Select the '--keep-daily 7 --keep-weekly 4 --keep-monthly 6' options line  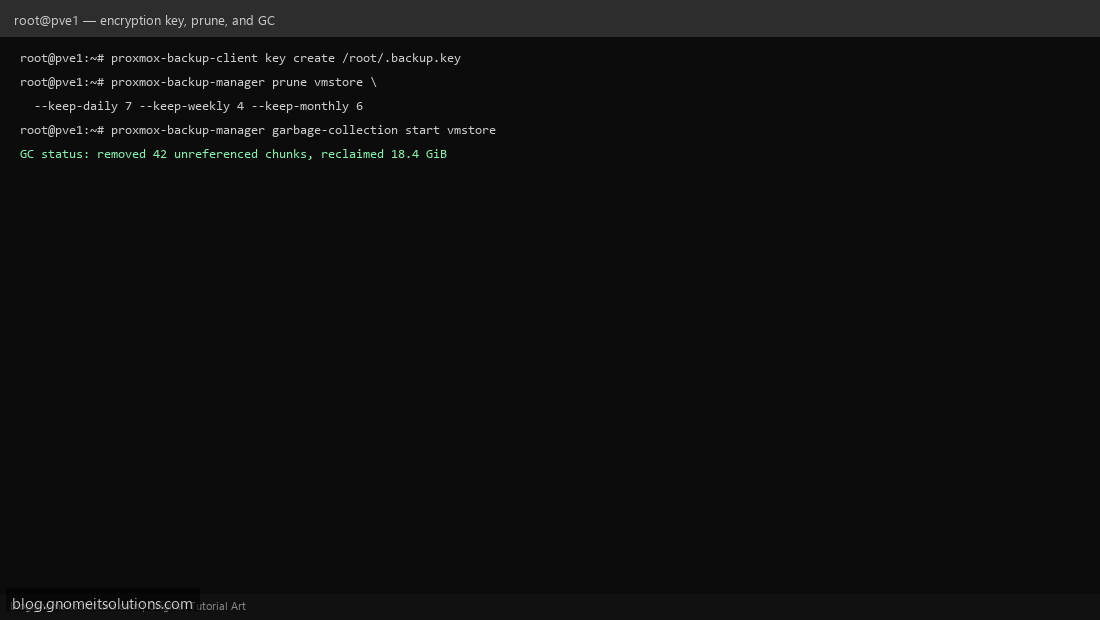[198, 106]
